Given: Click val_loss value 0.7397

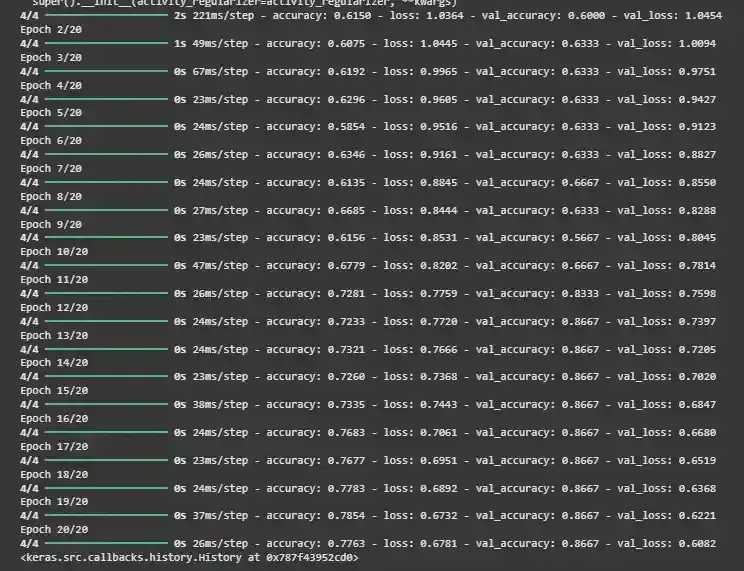Looking at the screenshot, I should (x=697, y=322).
